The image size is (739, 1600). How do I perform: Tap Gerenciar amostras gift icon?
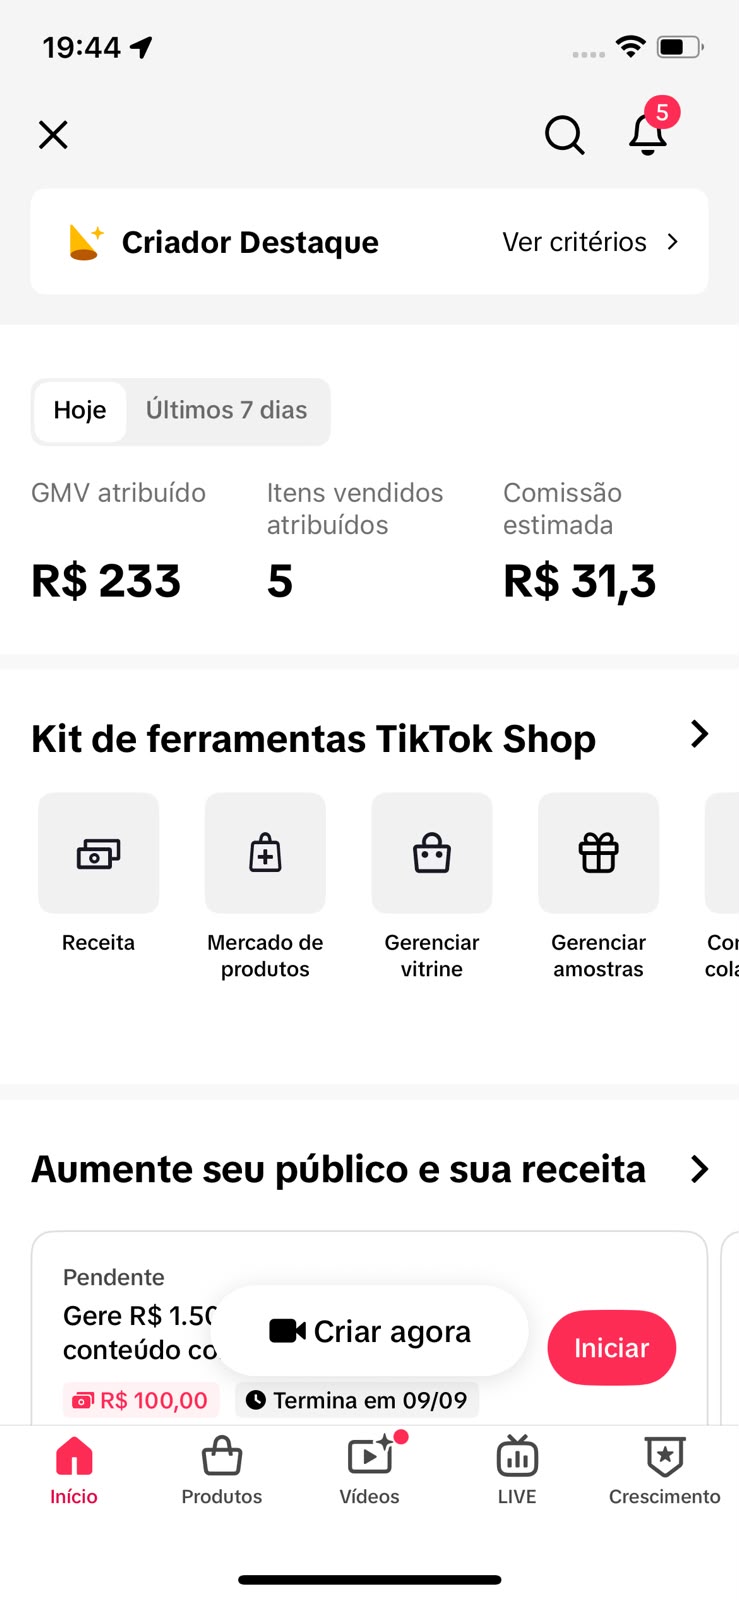pyautogui.click(x=599, y=853)
